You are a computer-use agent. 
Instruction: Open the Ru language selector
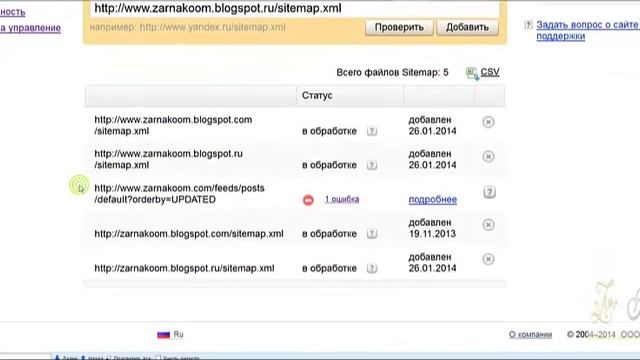click(x=178, y=334)
